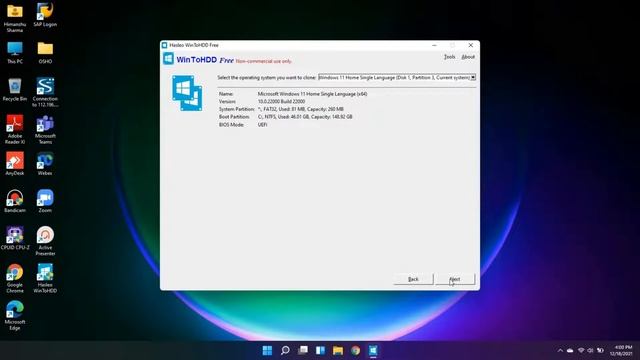
Task: Click WinToHDD taskbar app icon
Action: tap(373, 350)
